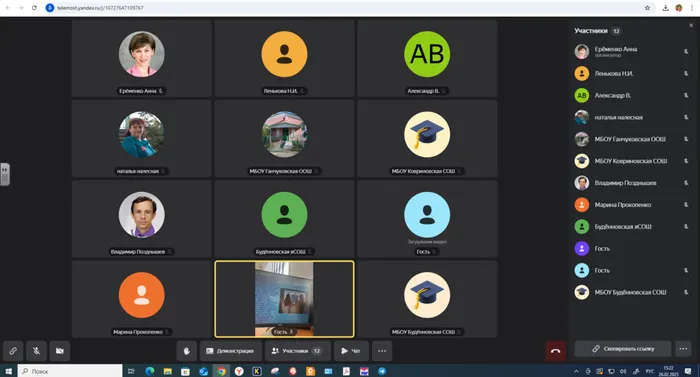The image size is (700, 377).
Task: Click the microphone icon for наталья налесная in list
Action: click(686, 117)
